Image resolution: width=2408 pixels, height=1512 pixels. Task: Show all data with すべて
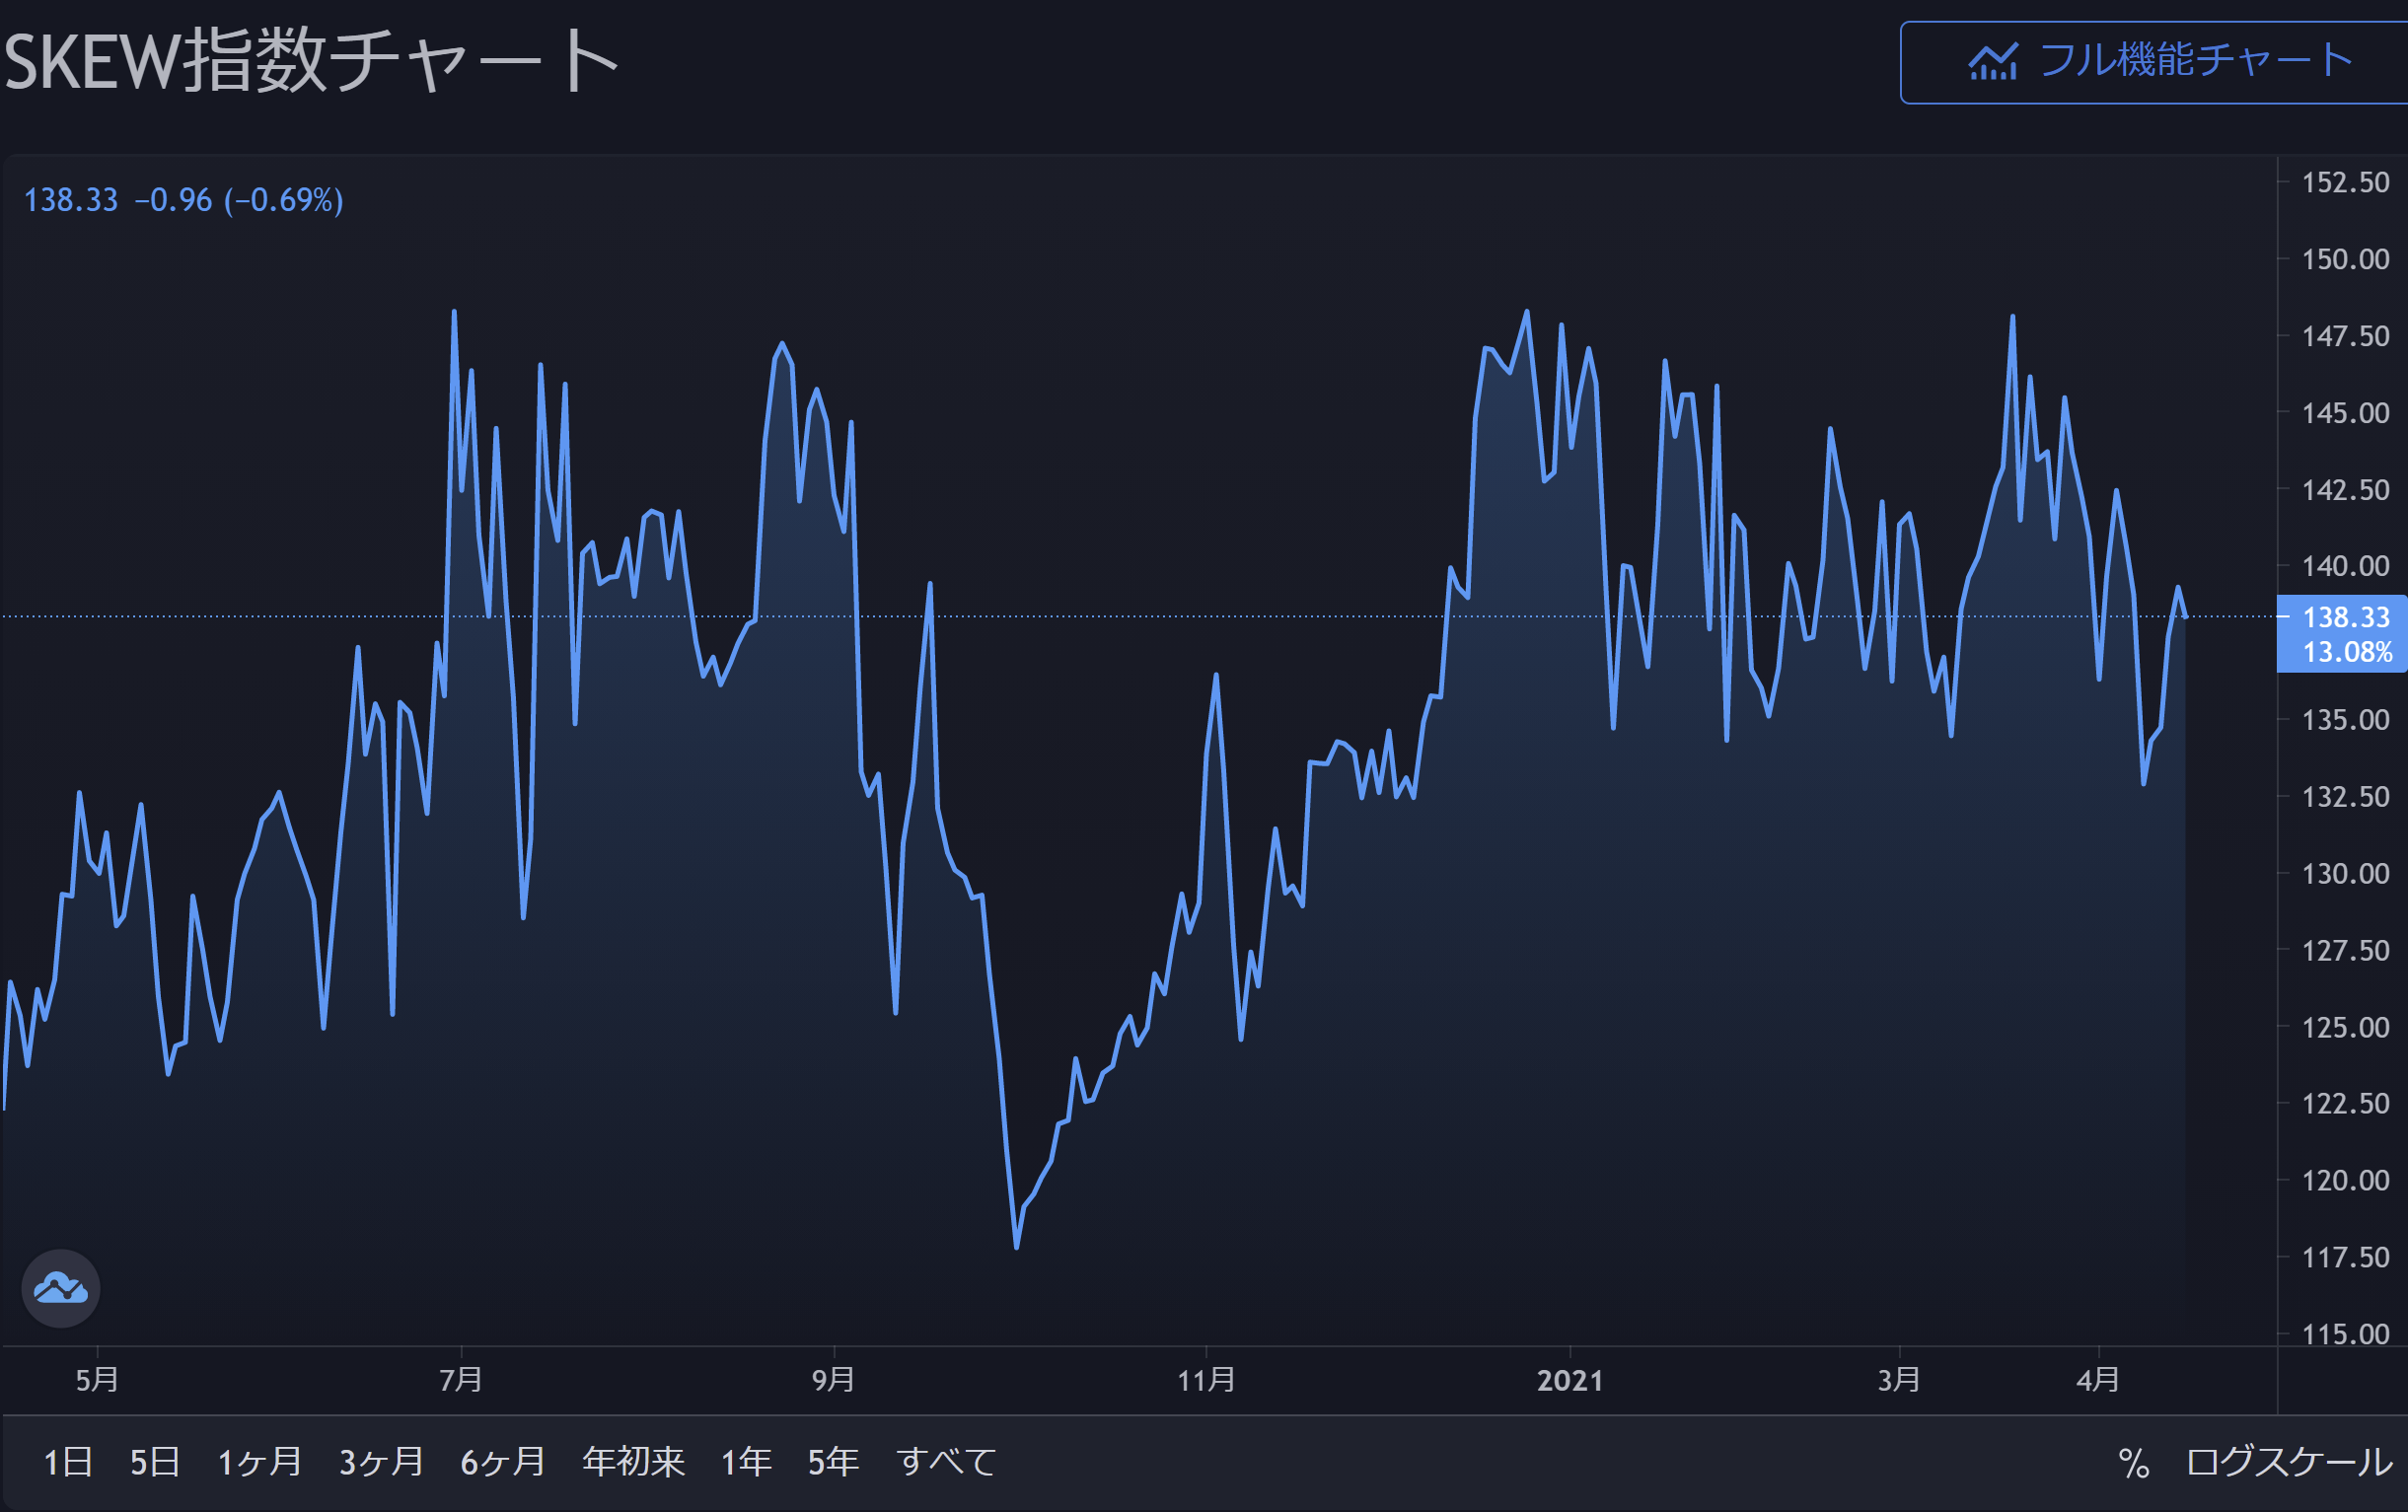tap(946, 1463)
